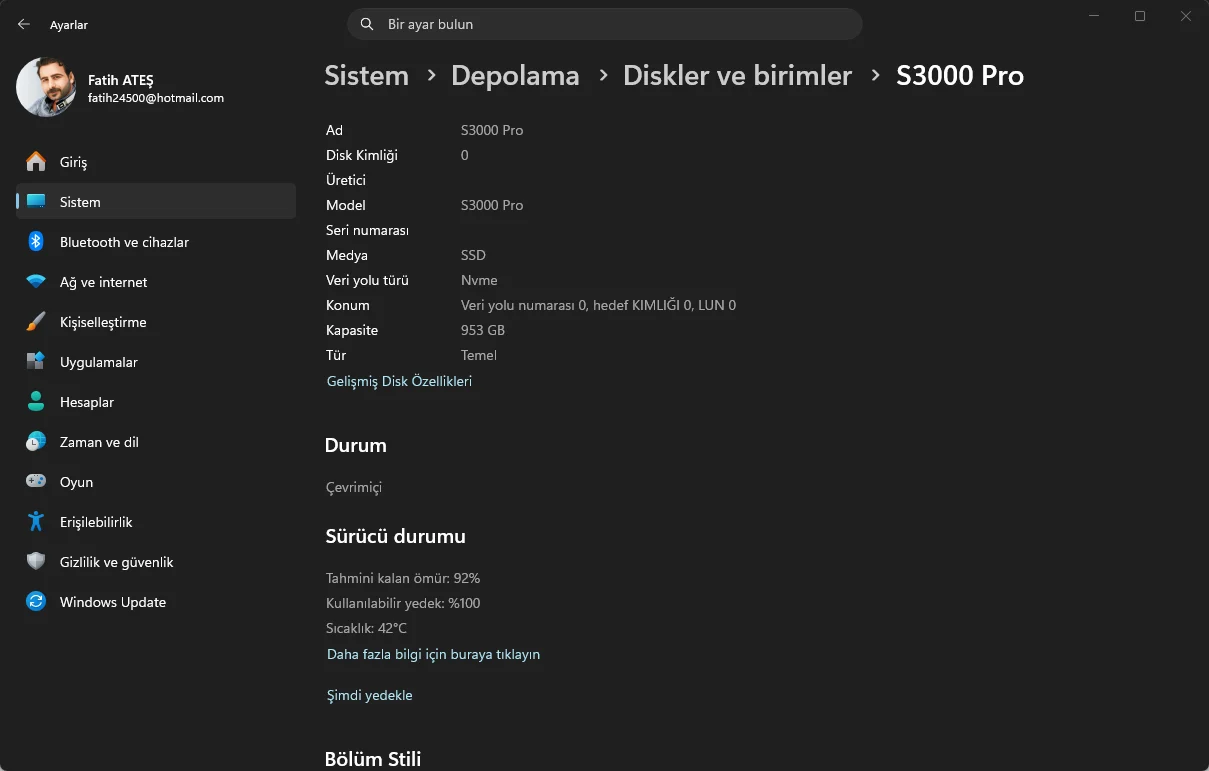The height and width of the screenshot is (771, 1209).
Task: Click the Erişilebilirlik accessibility icon
Action: (36, 522)
